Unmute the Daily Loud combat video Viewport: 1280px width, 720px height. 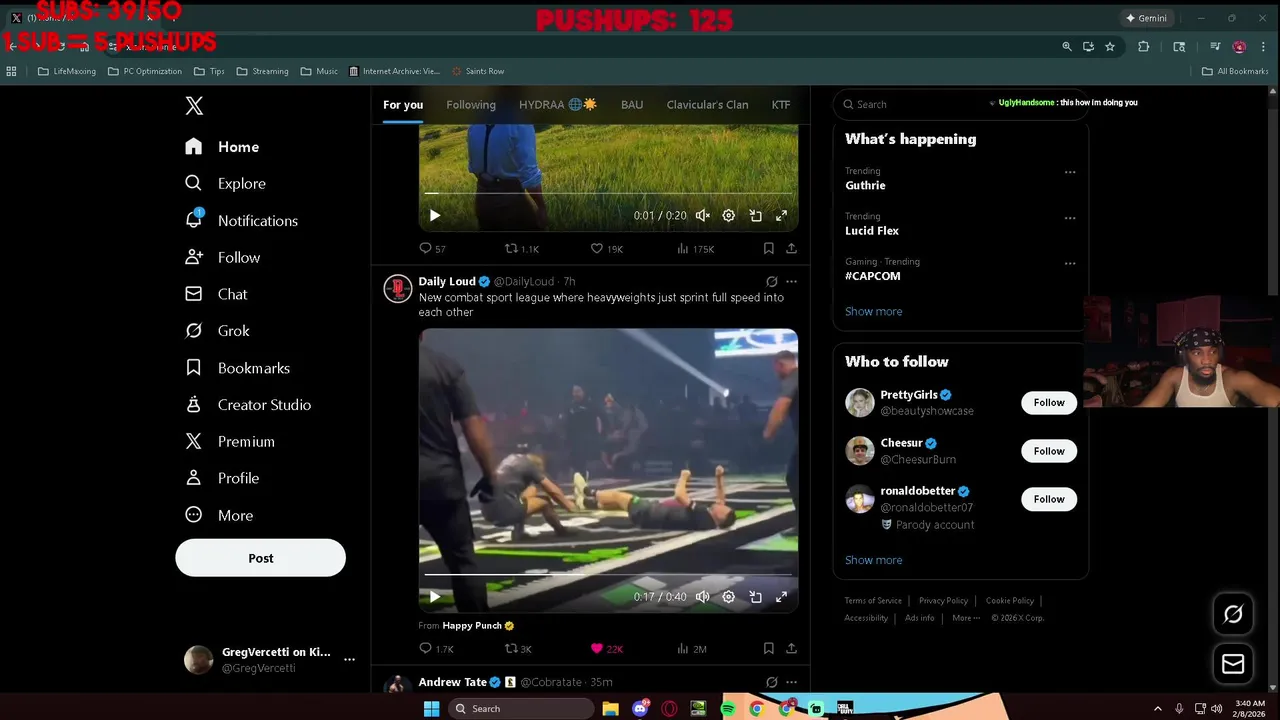703,597
